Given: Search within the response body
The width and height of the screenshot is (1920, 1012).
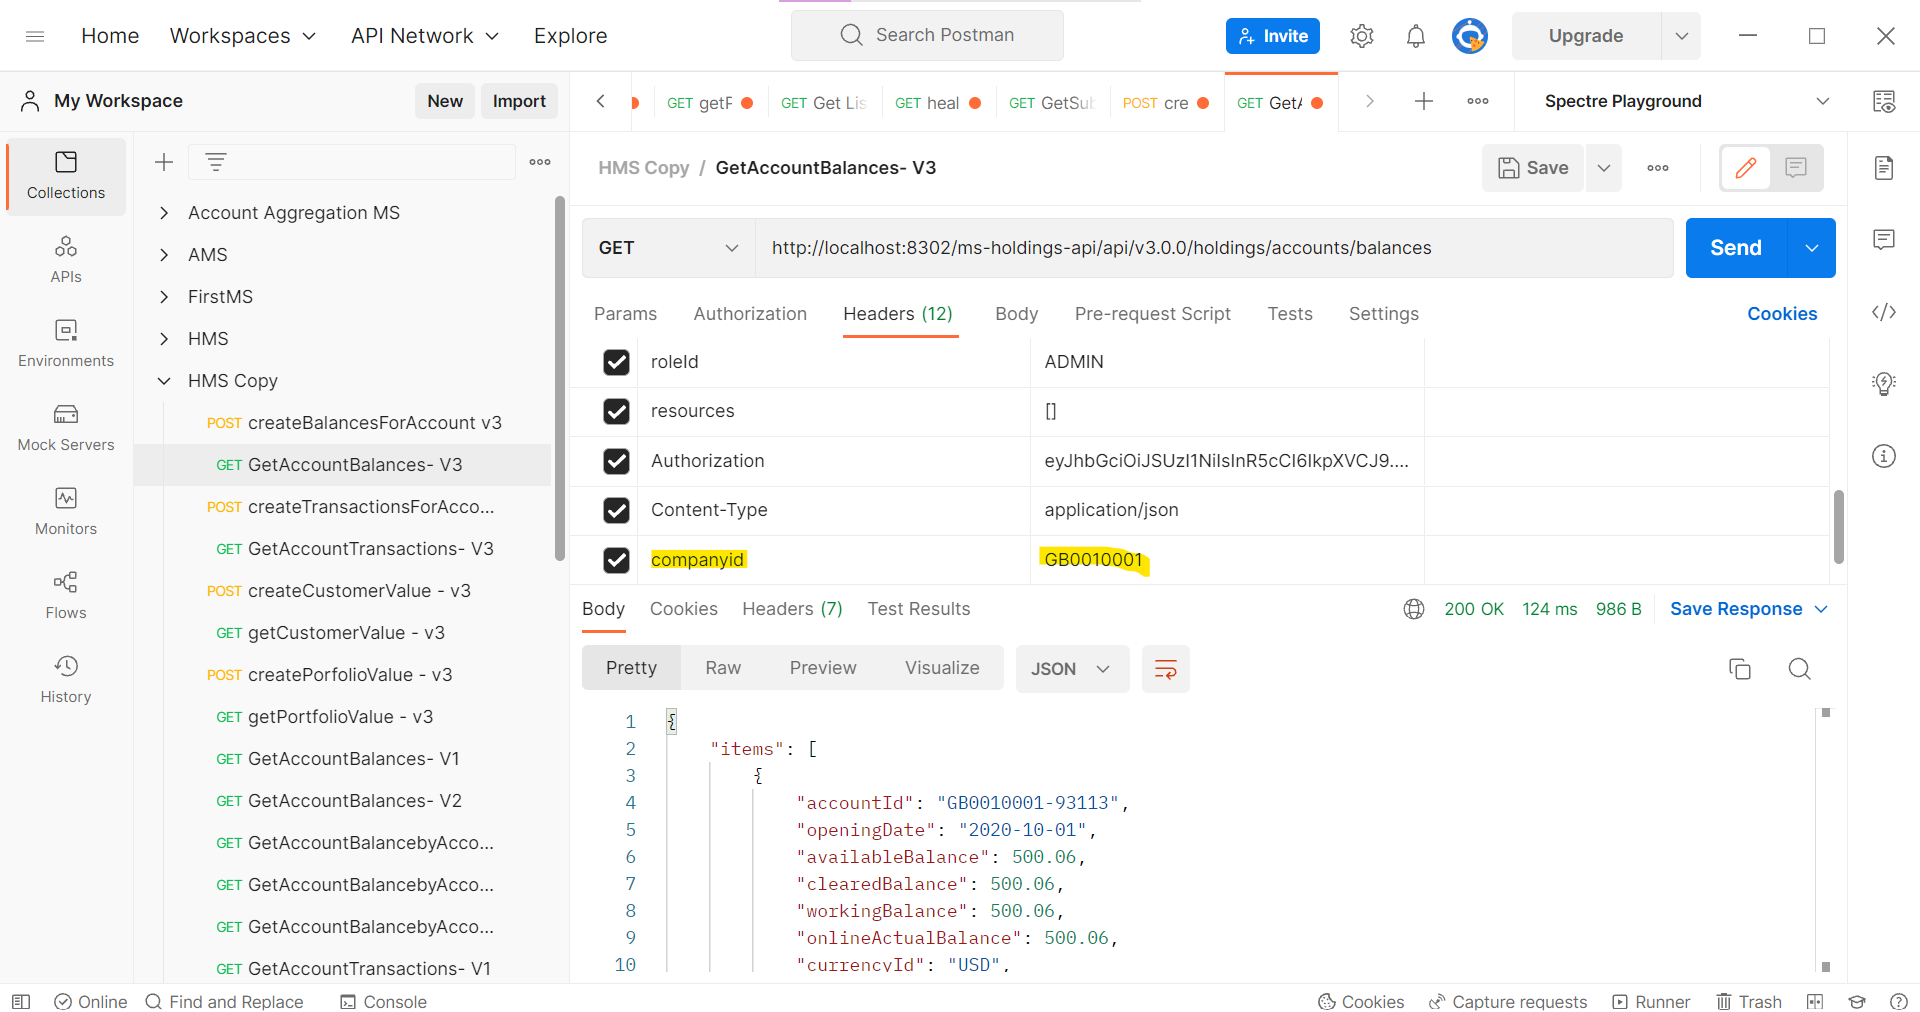Looking at the screenshot, I should (x=1799, y=669).
